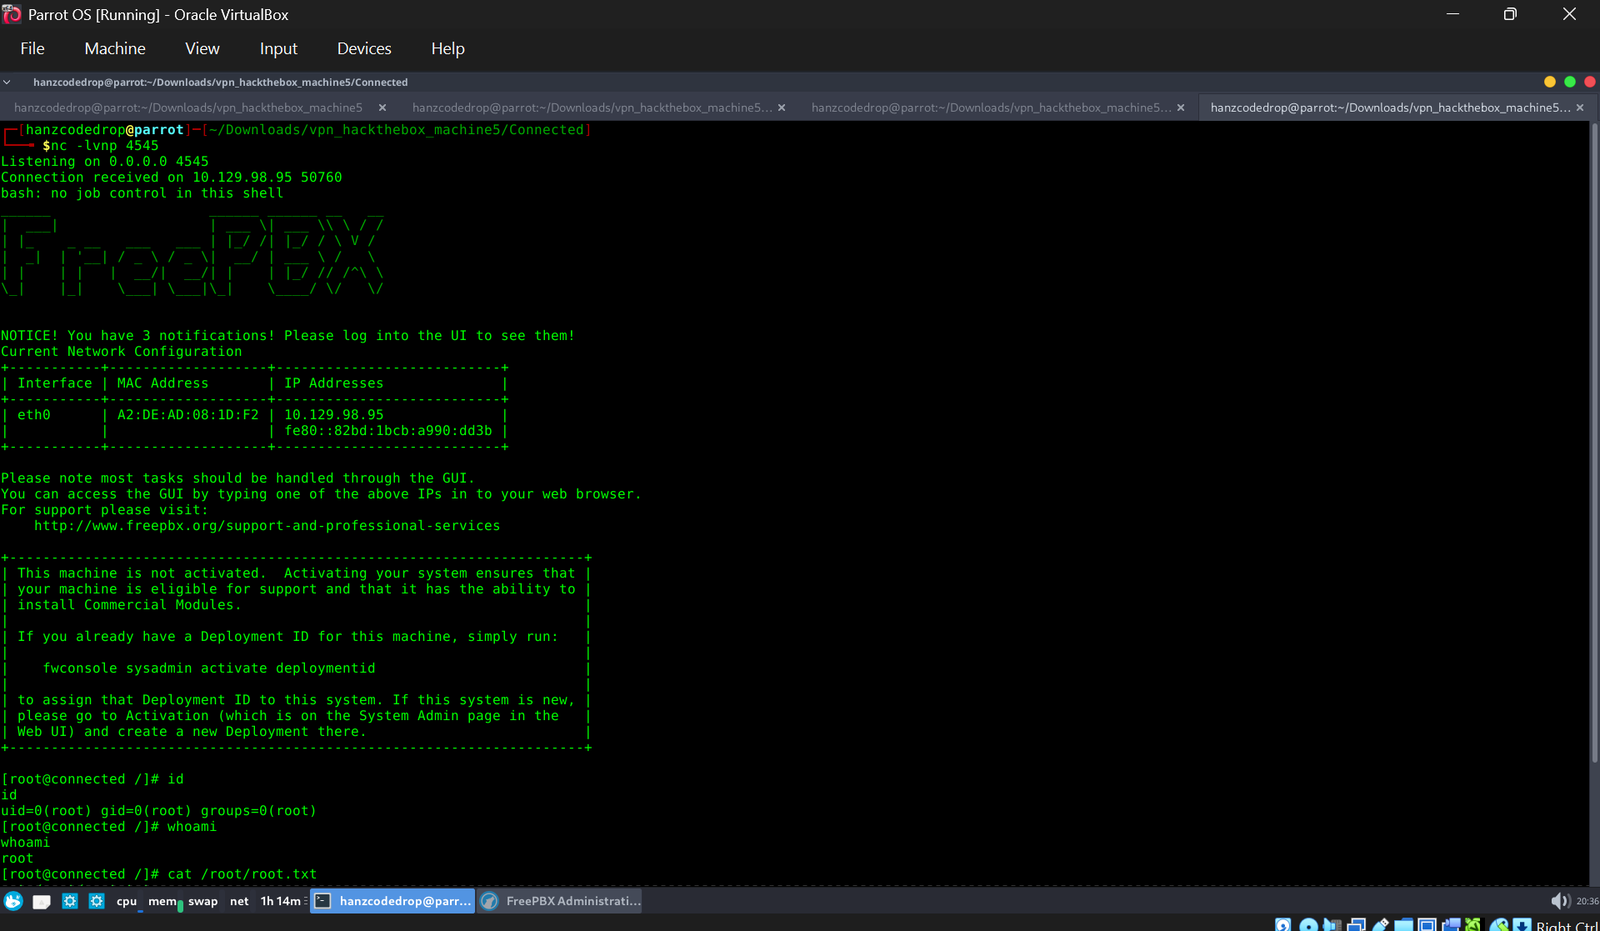Click the swap monitor in panel
The image size is (1600, 931).
(203, 901)
